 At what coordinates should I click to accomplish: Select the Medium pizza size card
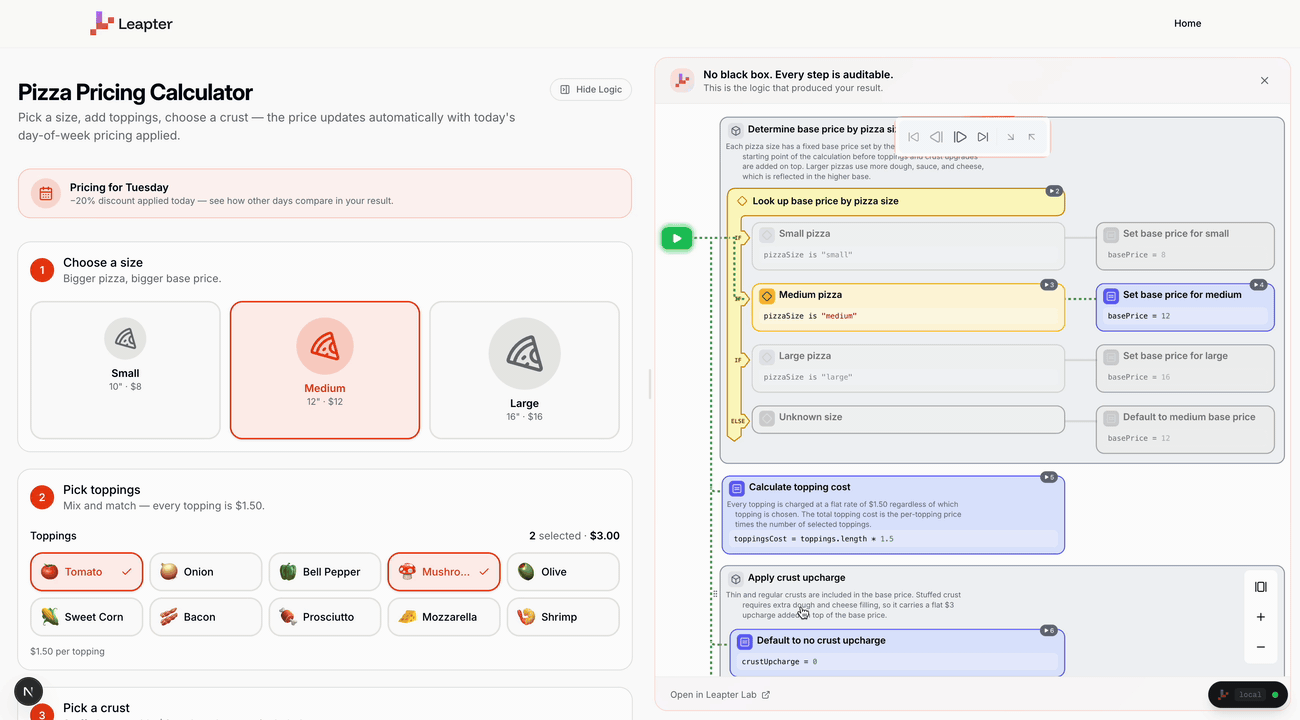point(325,370)
